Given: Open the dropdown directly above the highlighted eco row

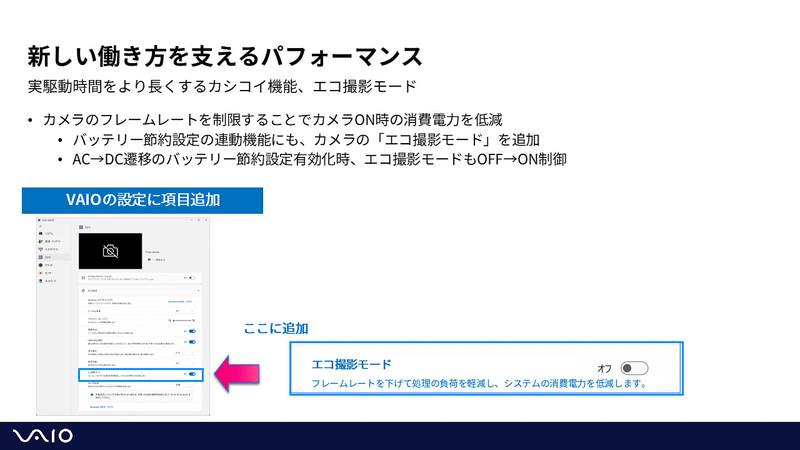Looking at the screenshot, I should pos(185,363).
